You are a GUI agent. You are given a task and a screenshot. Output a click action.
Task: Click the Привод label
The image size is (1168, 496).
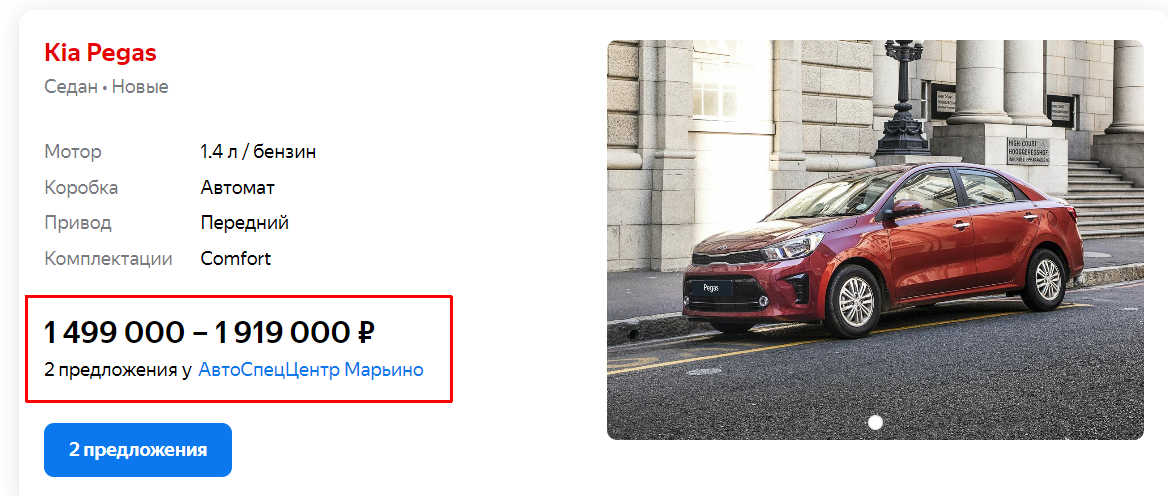pyautogui.click(x=78, y=223)
